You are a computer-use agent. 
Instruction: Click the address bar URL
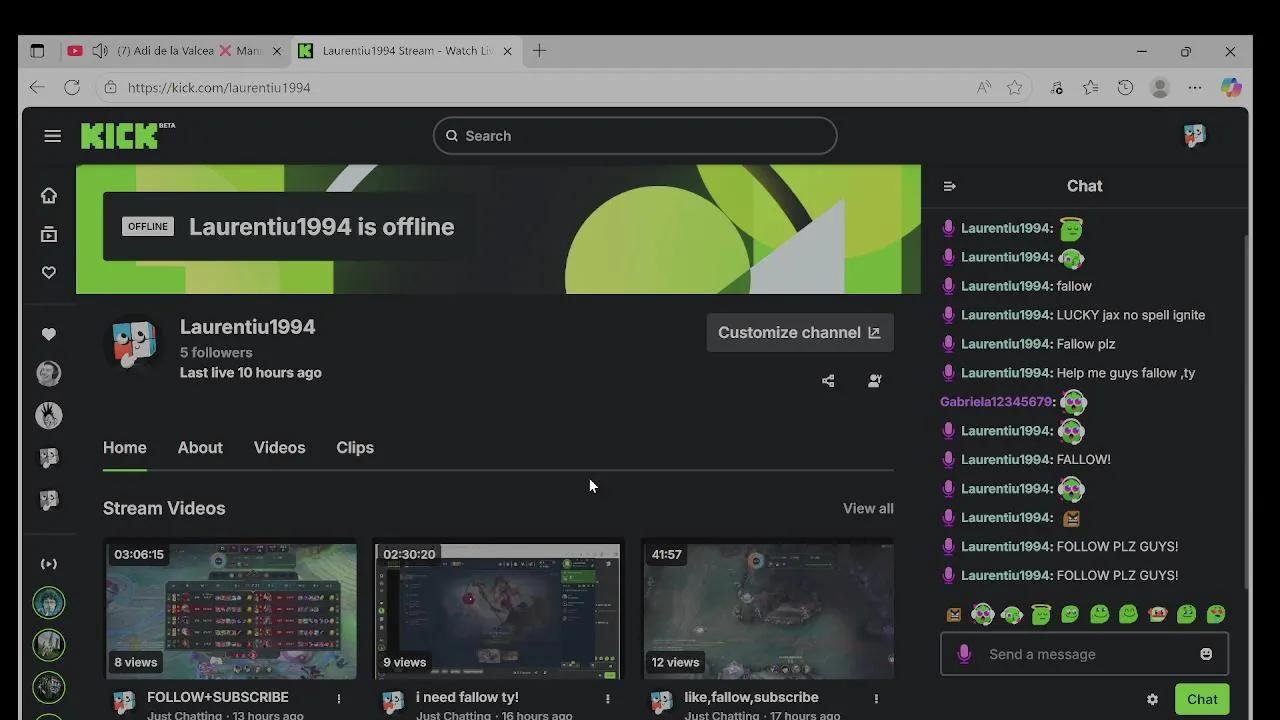(219, 88)
